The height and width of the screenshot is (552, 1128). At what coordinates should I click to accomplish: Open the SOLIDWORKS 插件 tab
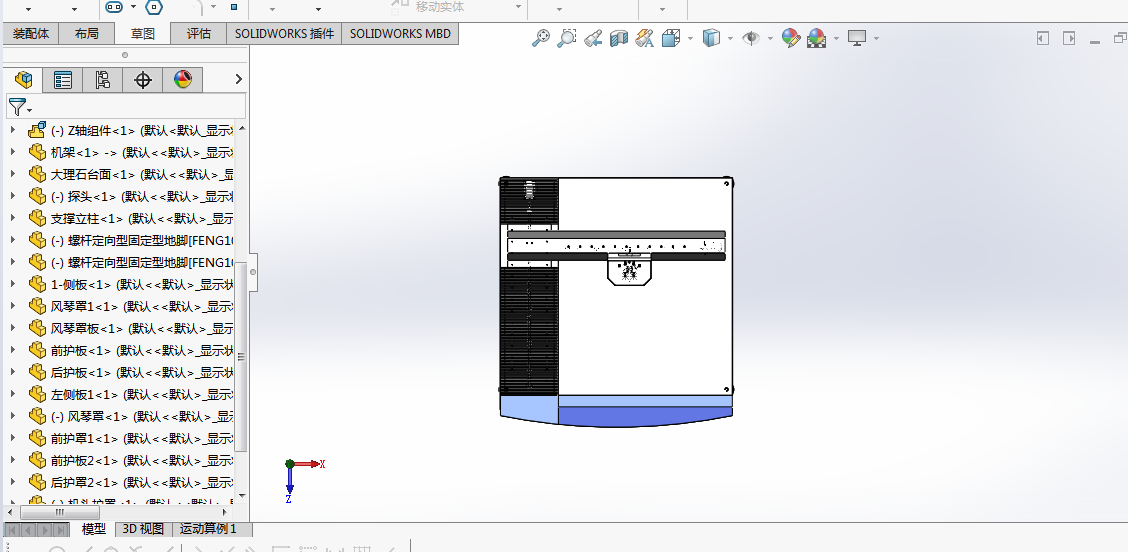tap(284, 34)
